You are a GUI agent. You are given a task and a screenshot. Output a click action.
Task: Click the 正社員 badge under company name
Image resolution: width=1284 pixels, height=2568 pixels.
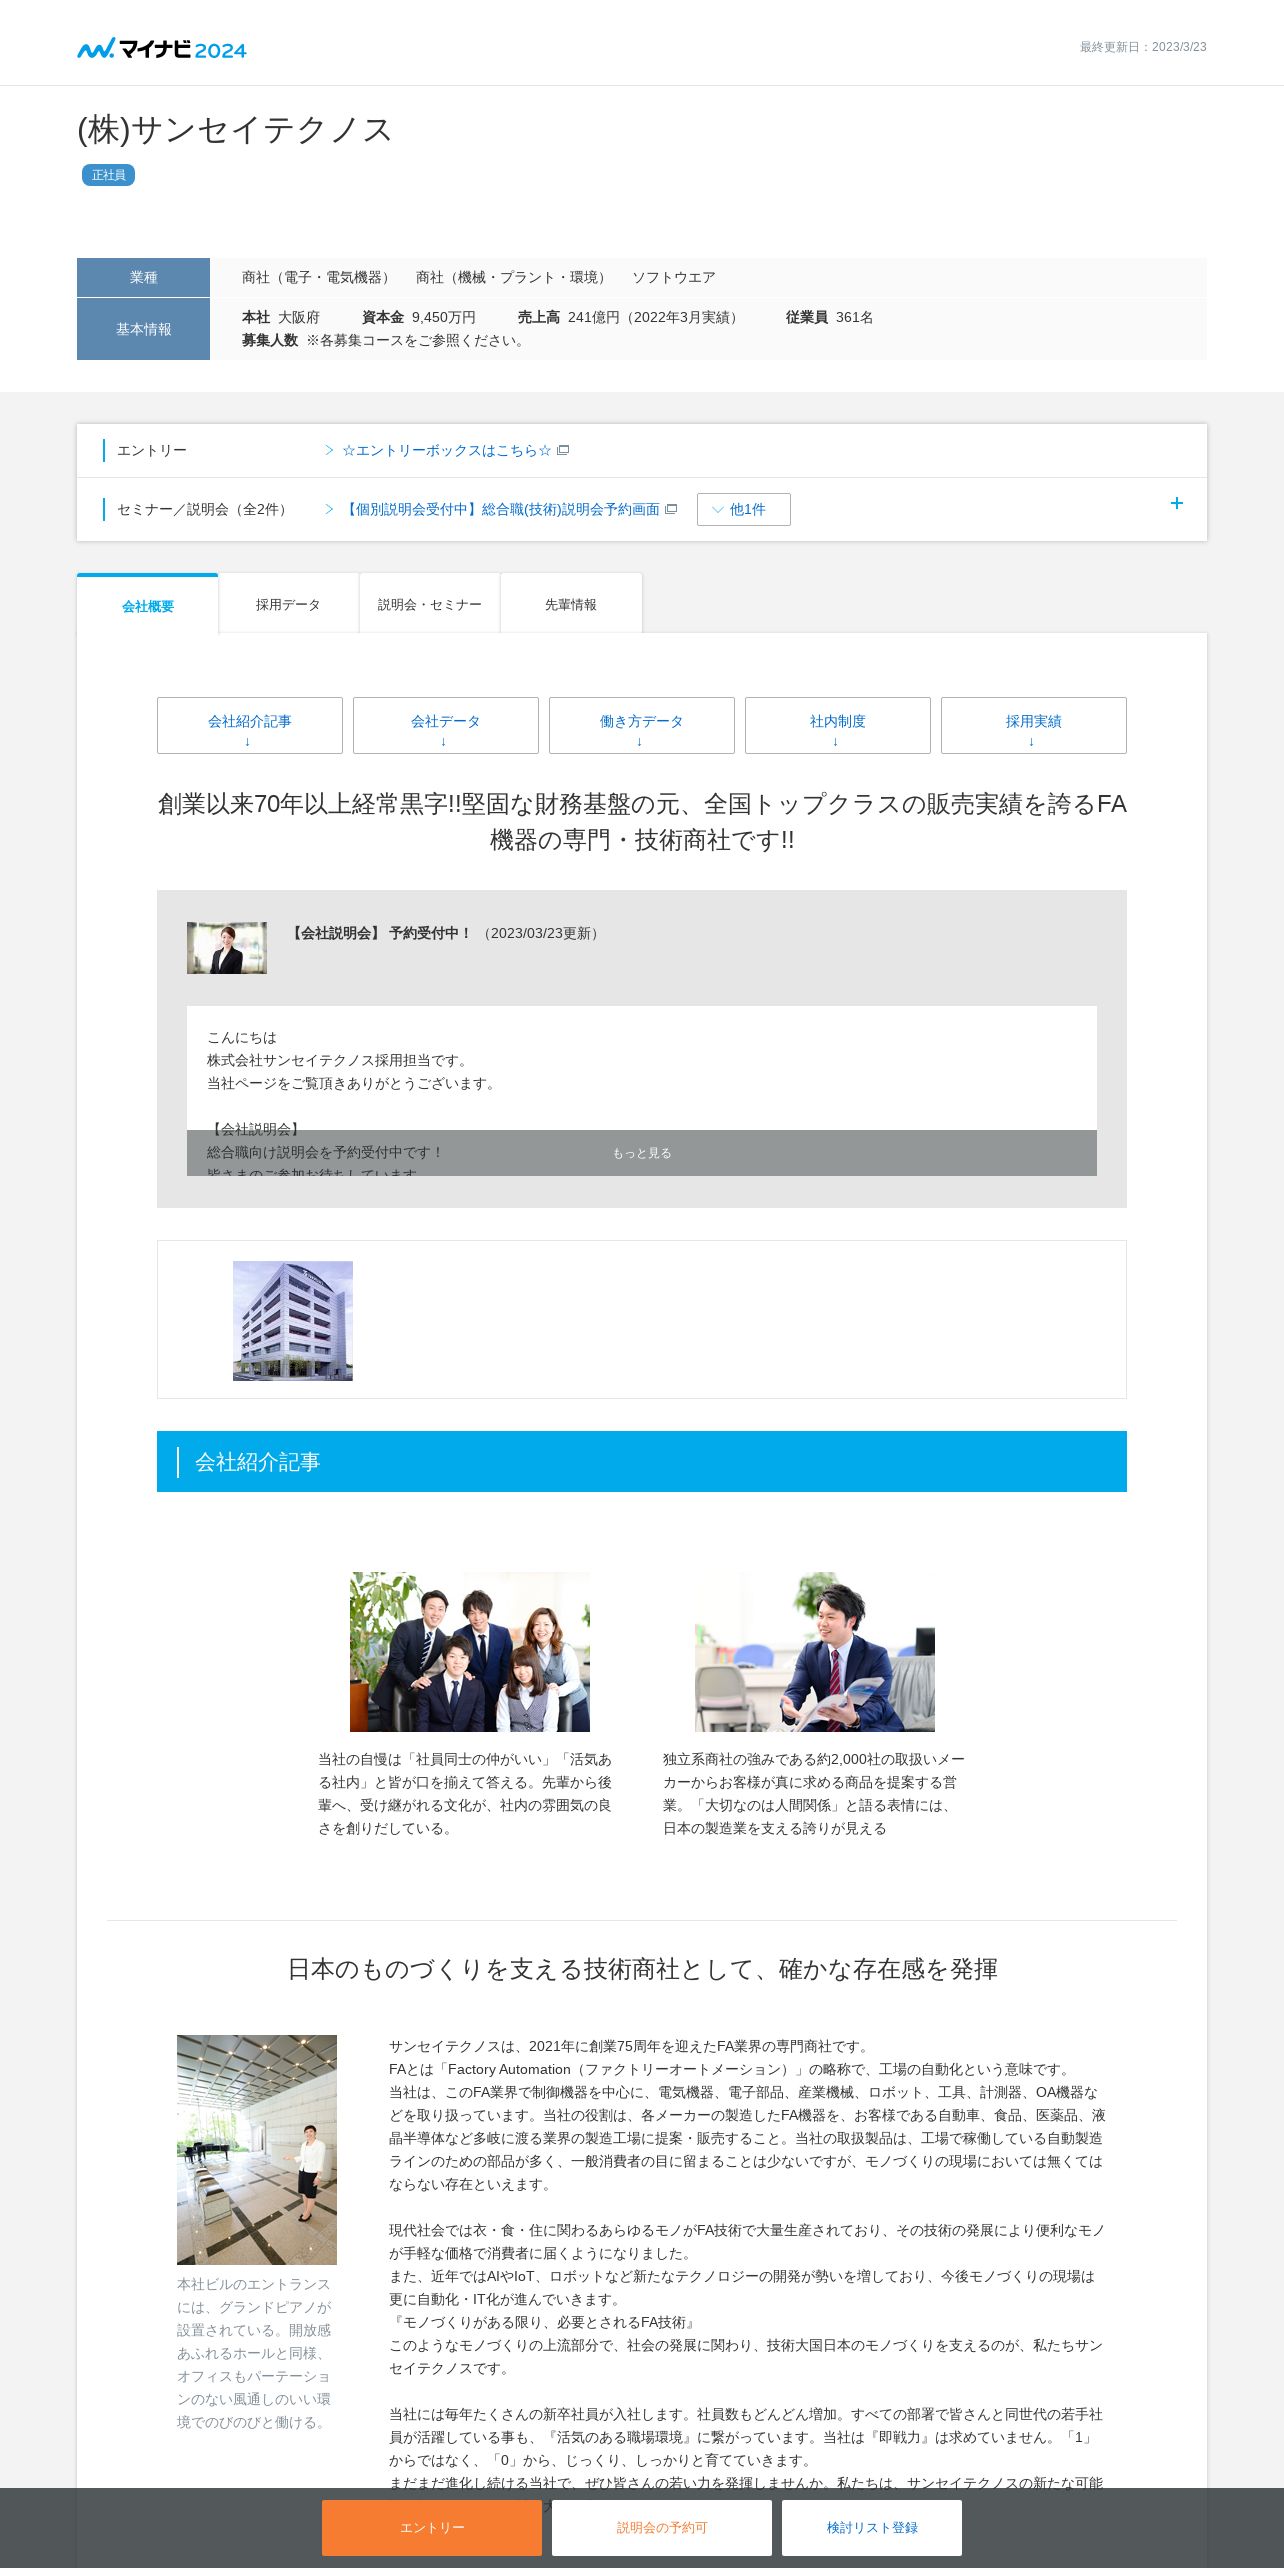click(108, 175)
